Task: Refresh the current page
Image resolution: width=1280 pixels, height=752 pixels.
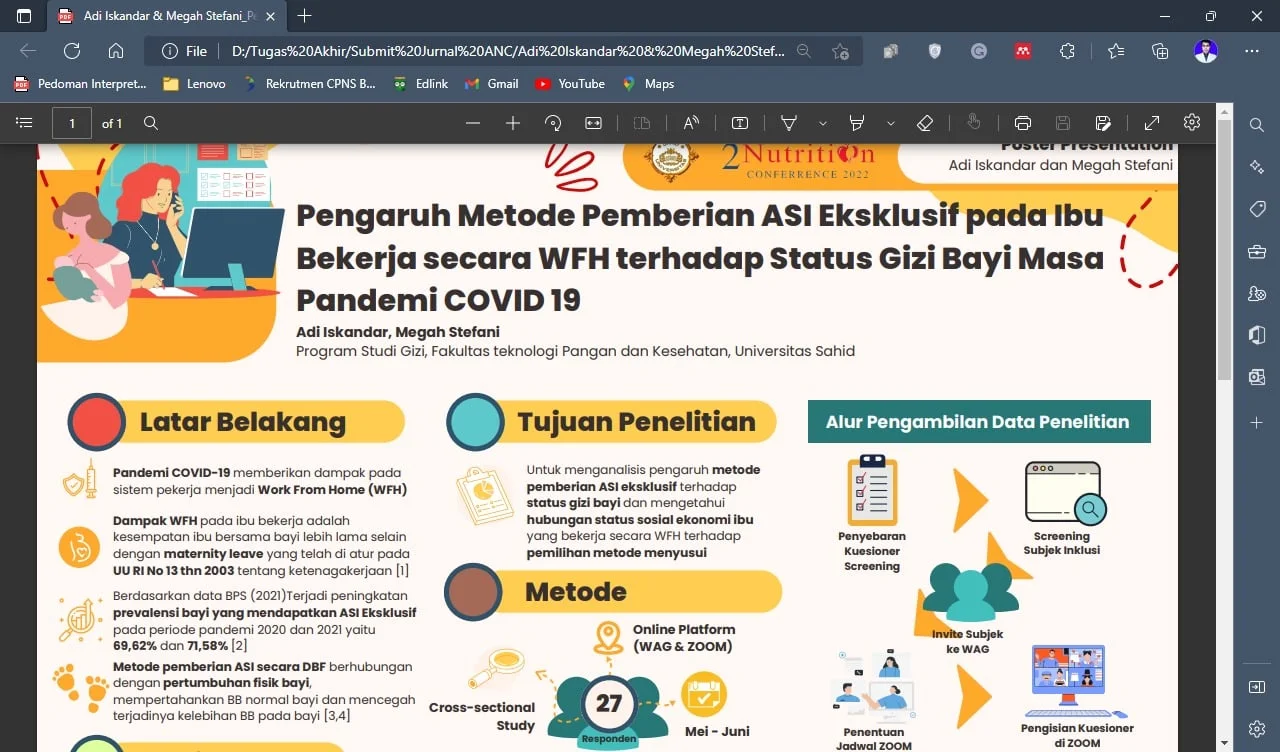Action: tap(72, 51)
